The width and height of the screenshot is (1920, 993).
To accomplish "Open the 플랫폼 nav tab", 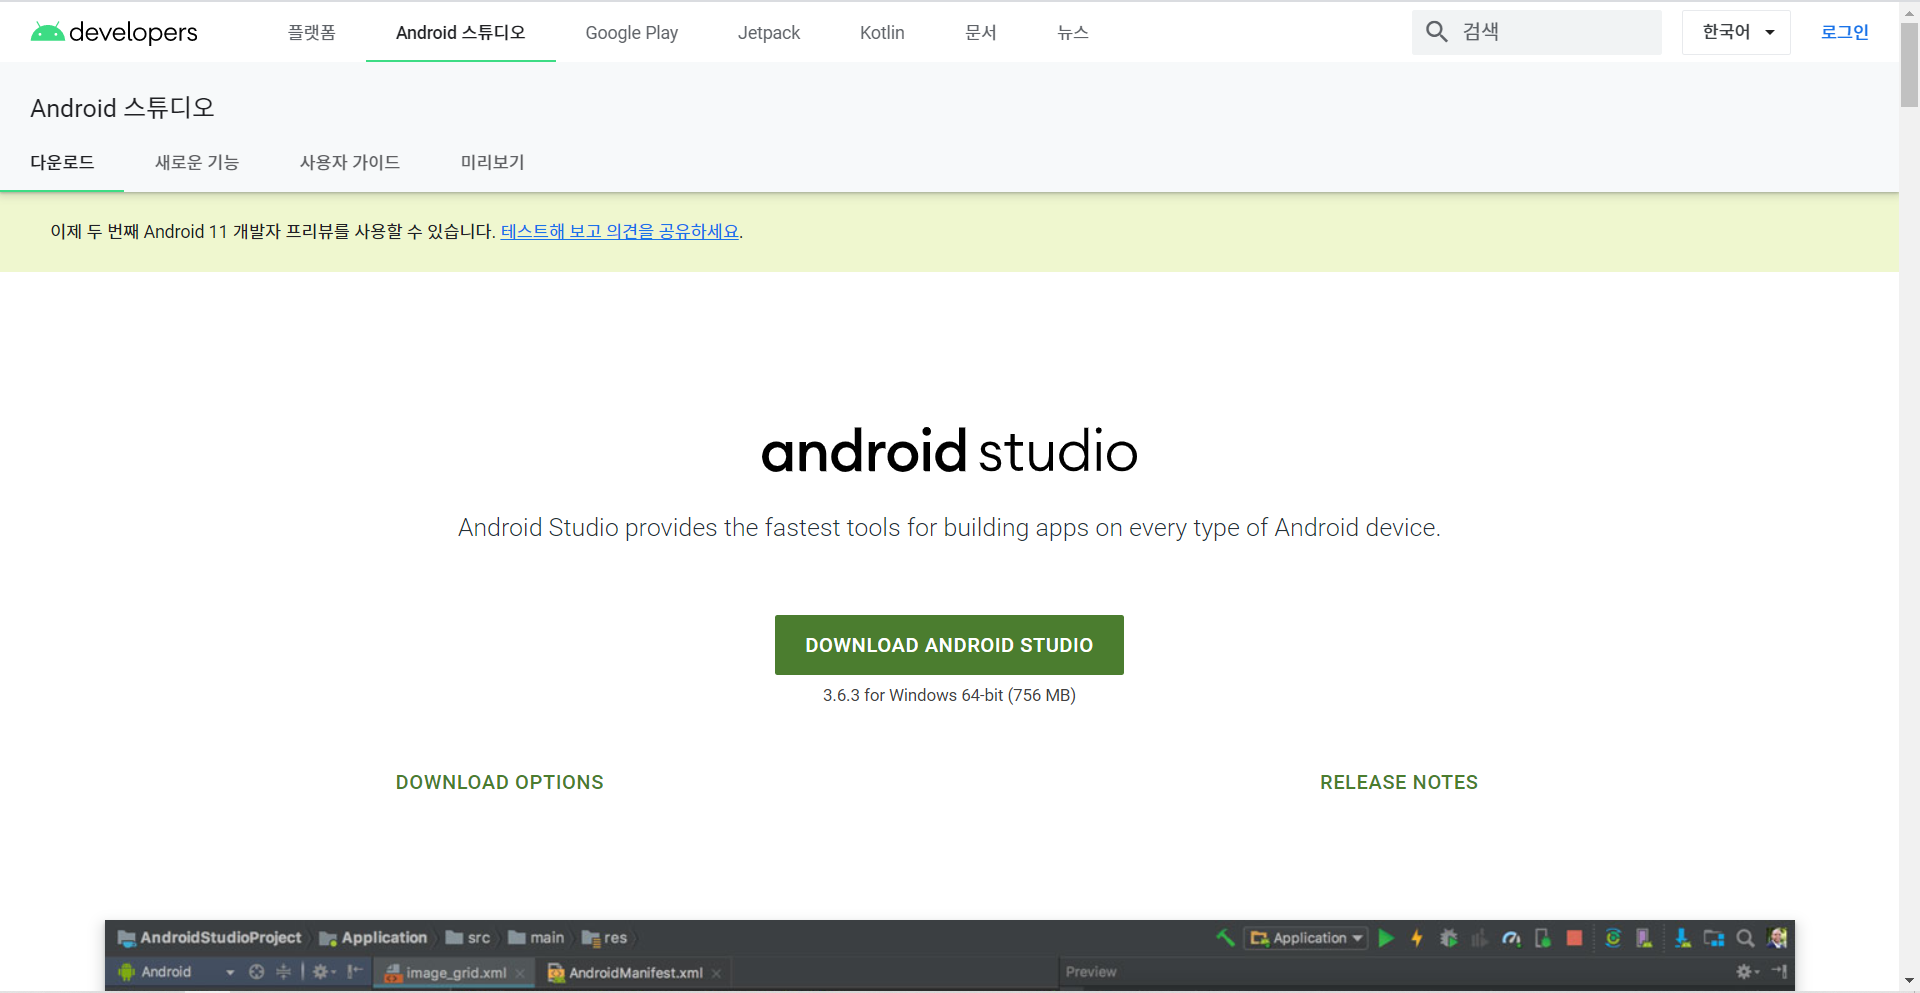I will (x=312, y=32).
